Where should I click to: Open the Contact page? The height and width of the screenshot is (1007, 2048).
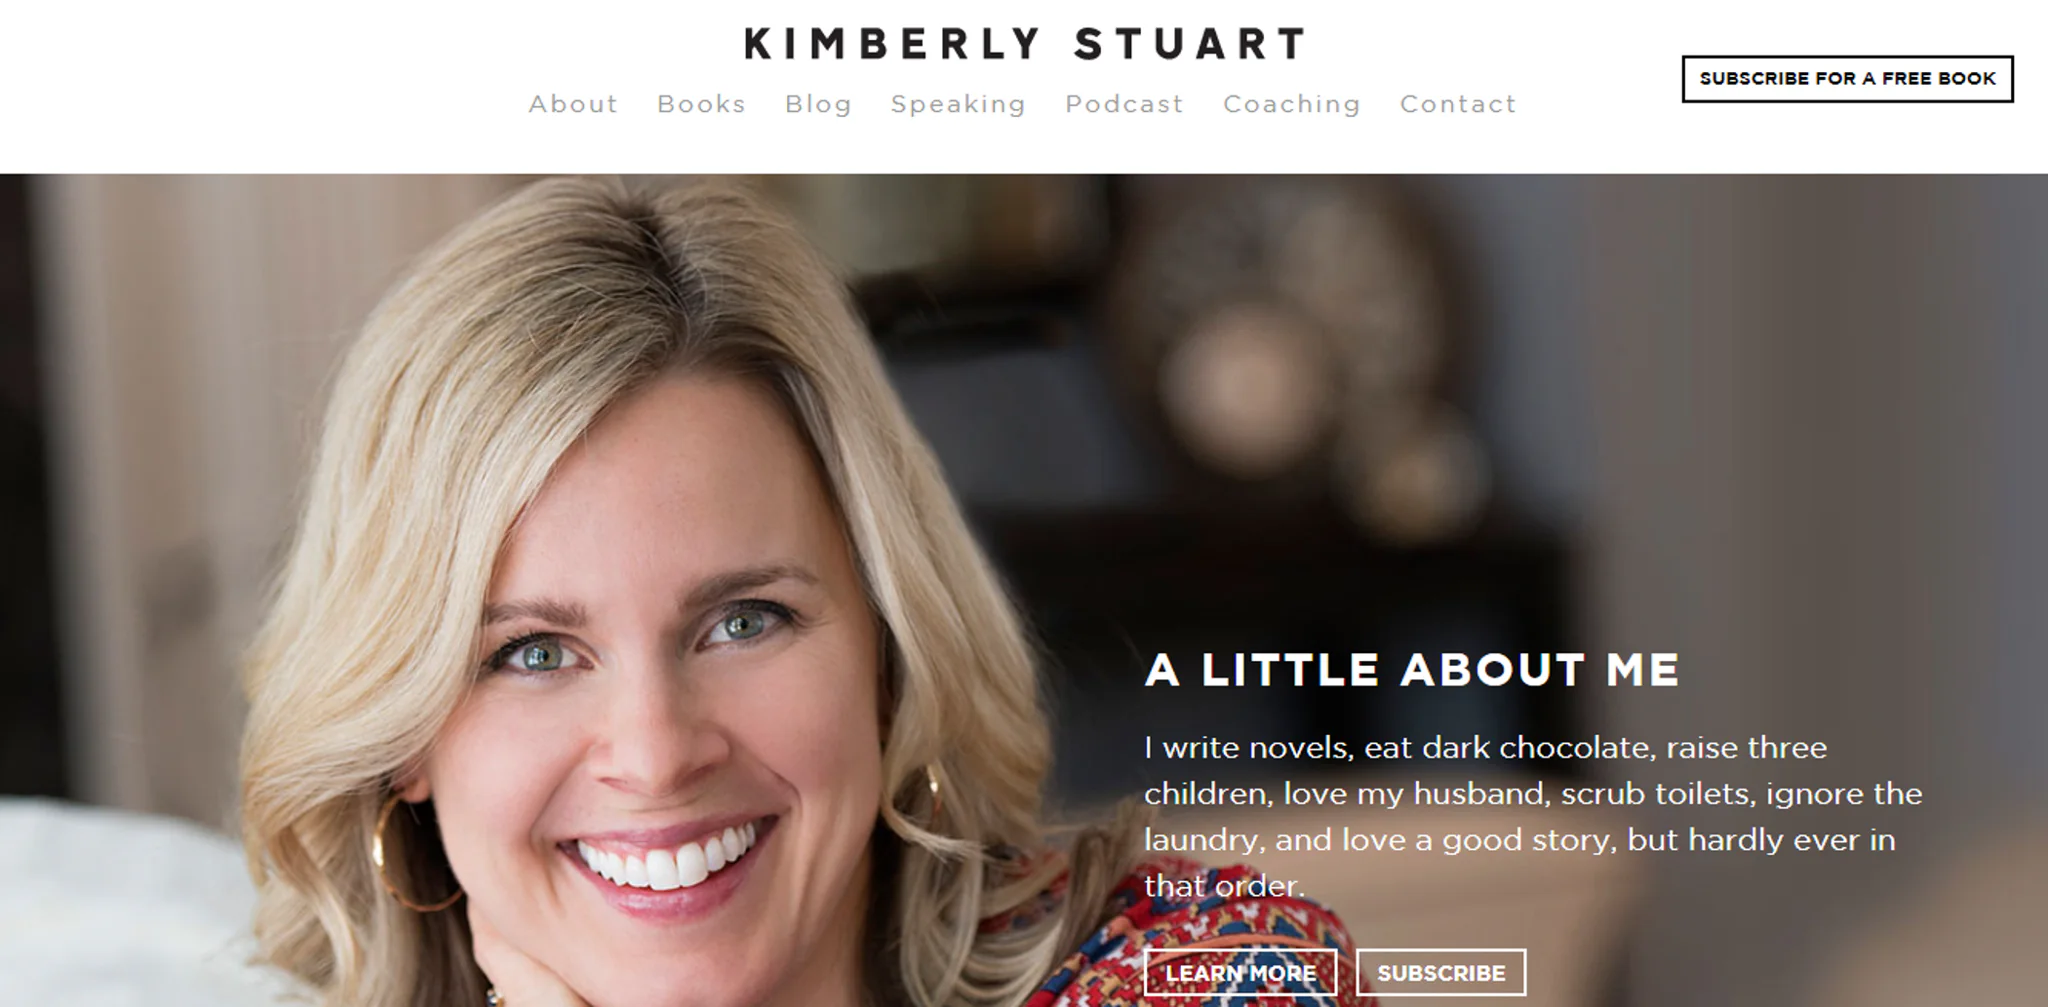pos(1458,104)
